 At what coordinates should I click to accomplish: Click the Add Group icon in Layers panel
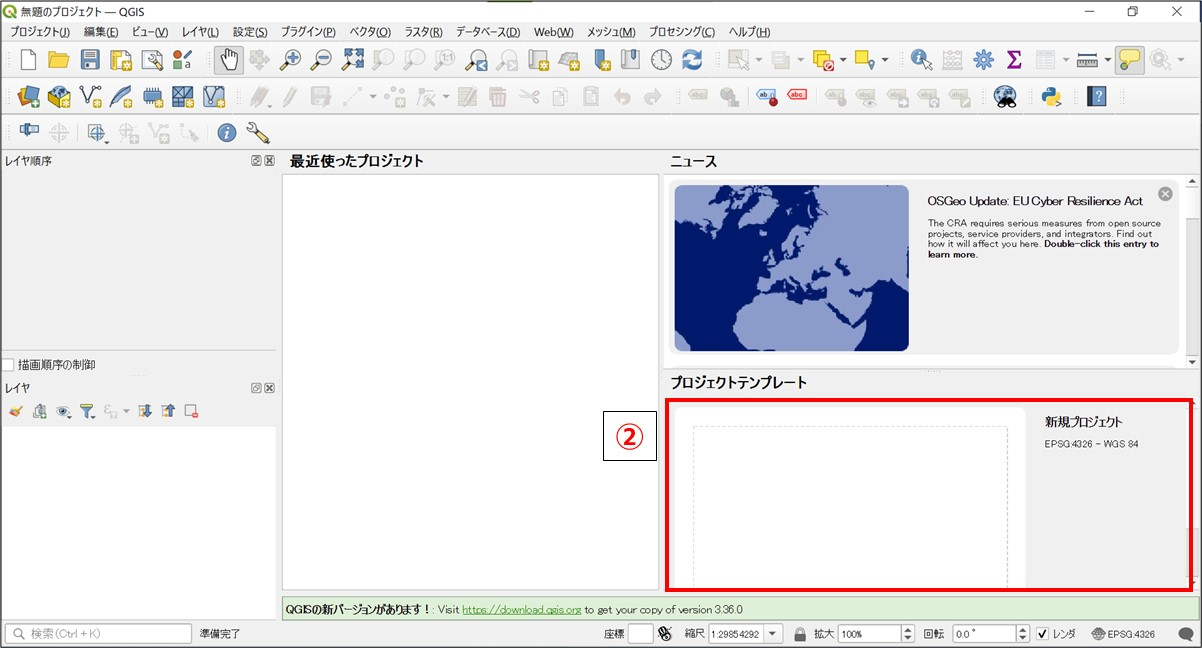click(39, 411)
